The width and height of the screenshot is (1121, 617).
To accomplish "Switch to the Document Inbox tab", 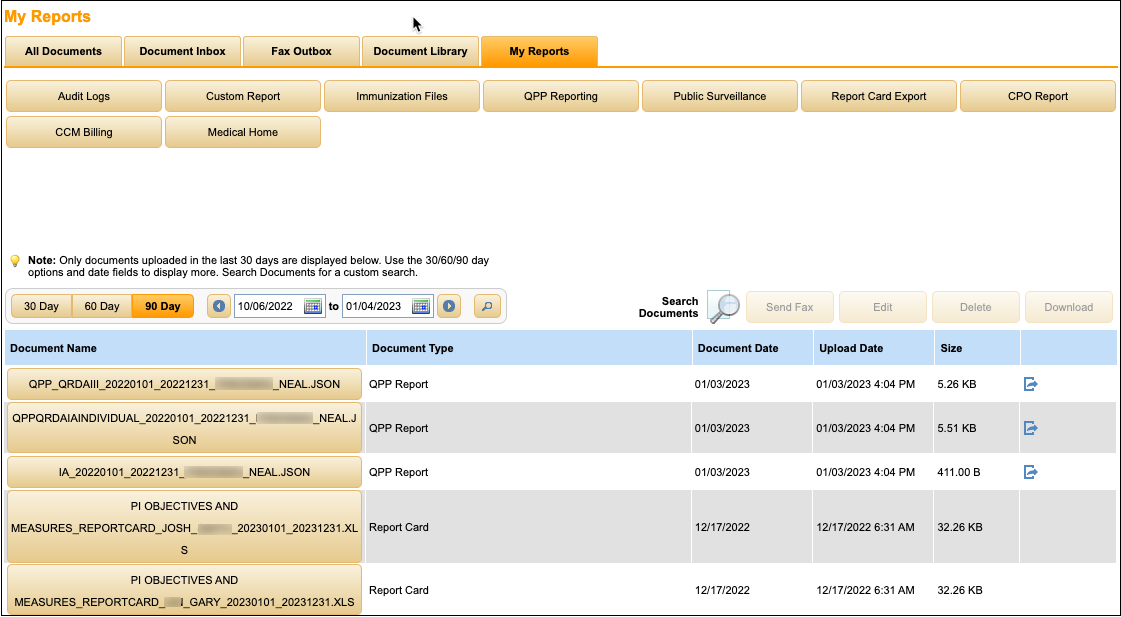I will coord(182,51).
